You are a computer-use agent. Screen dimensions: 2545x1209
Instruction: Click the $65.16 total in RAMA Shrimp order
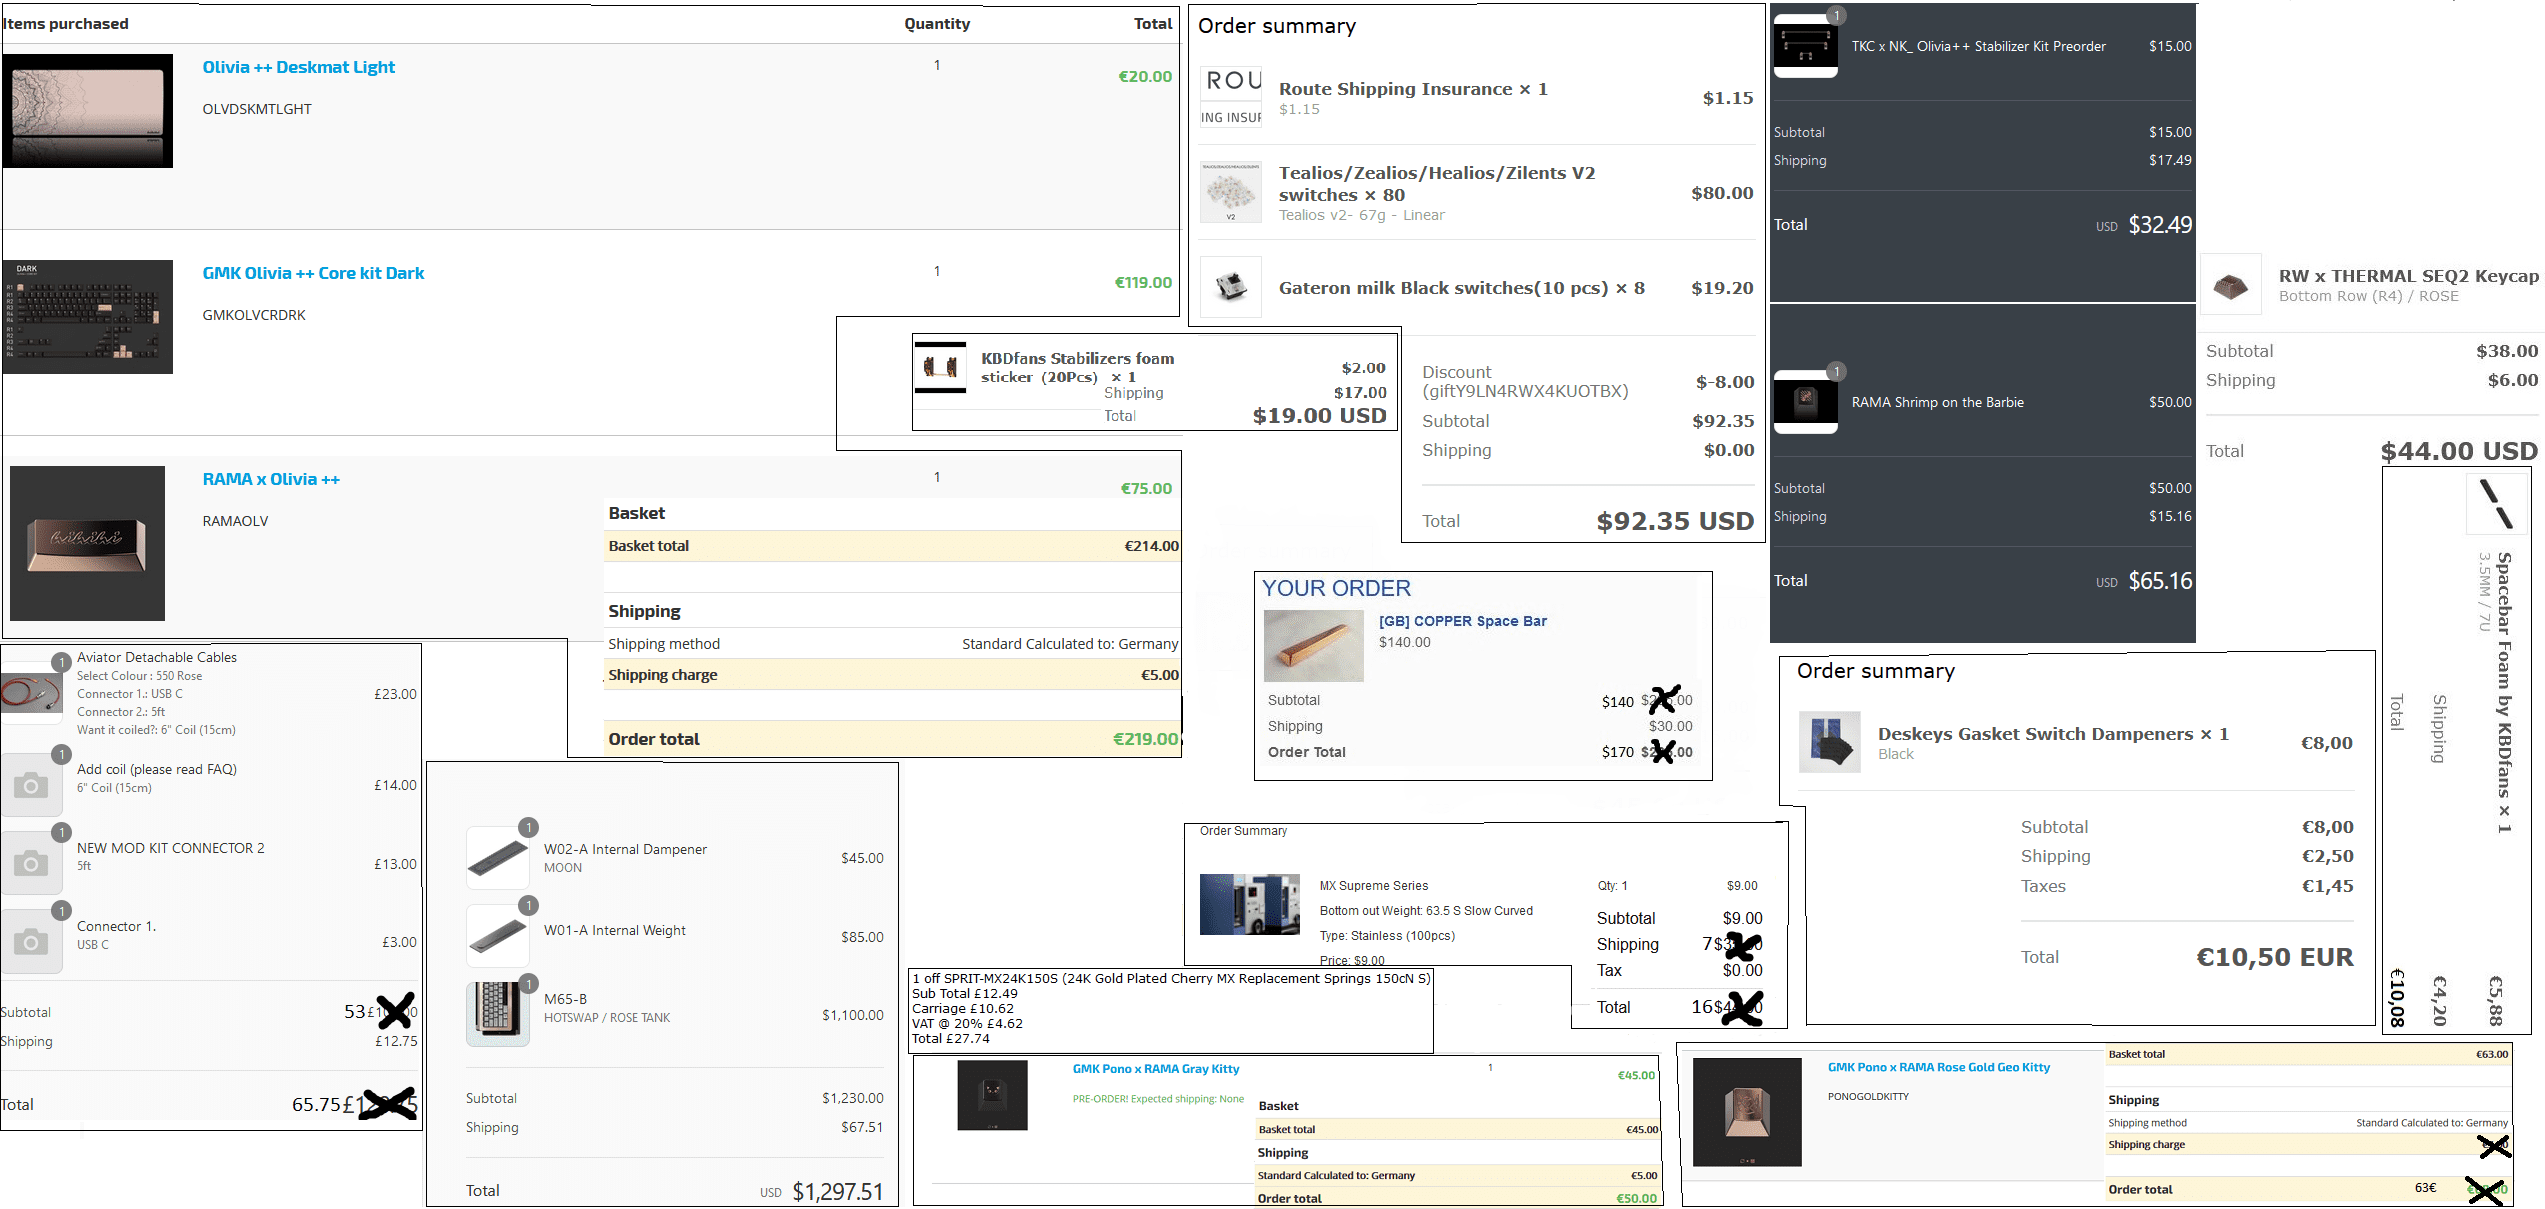click(x=2160, y=581)
